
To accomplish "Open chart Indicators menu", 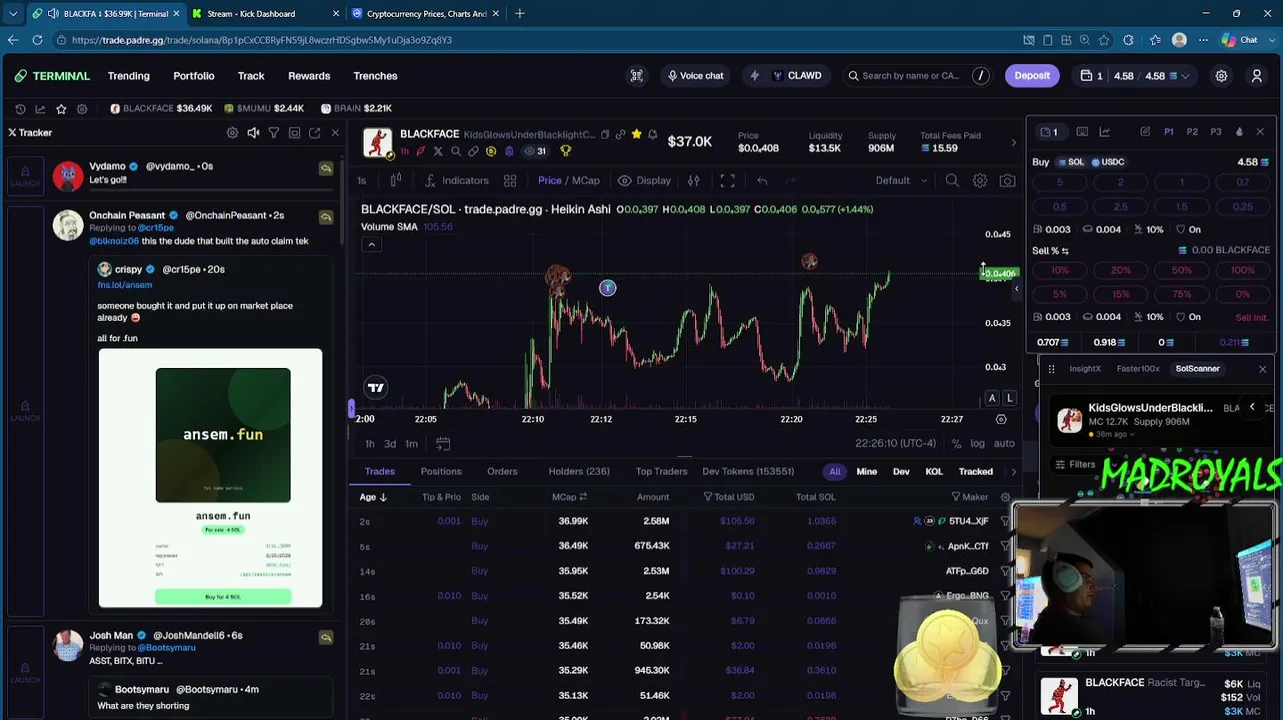I will click(457, 181).
